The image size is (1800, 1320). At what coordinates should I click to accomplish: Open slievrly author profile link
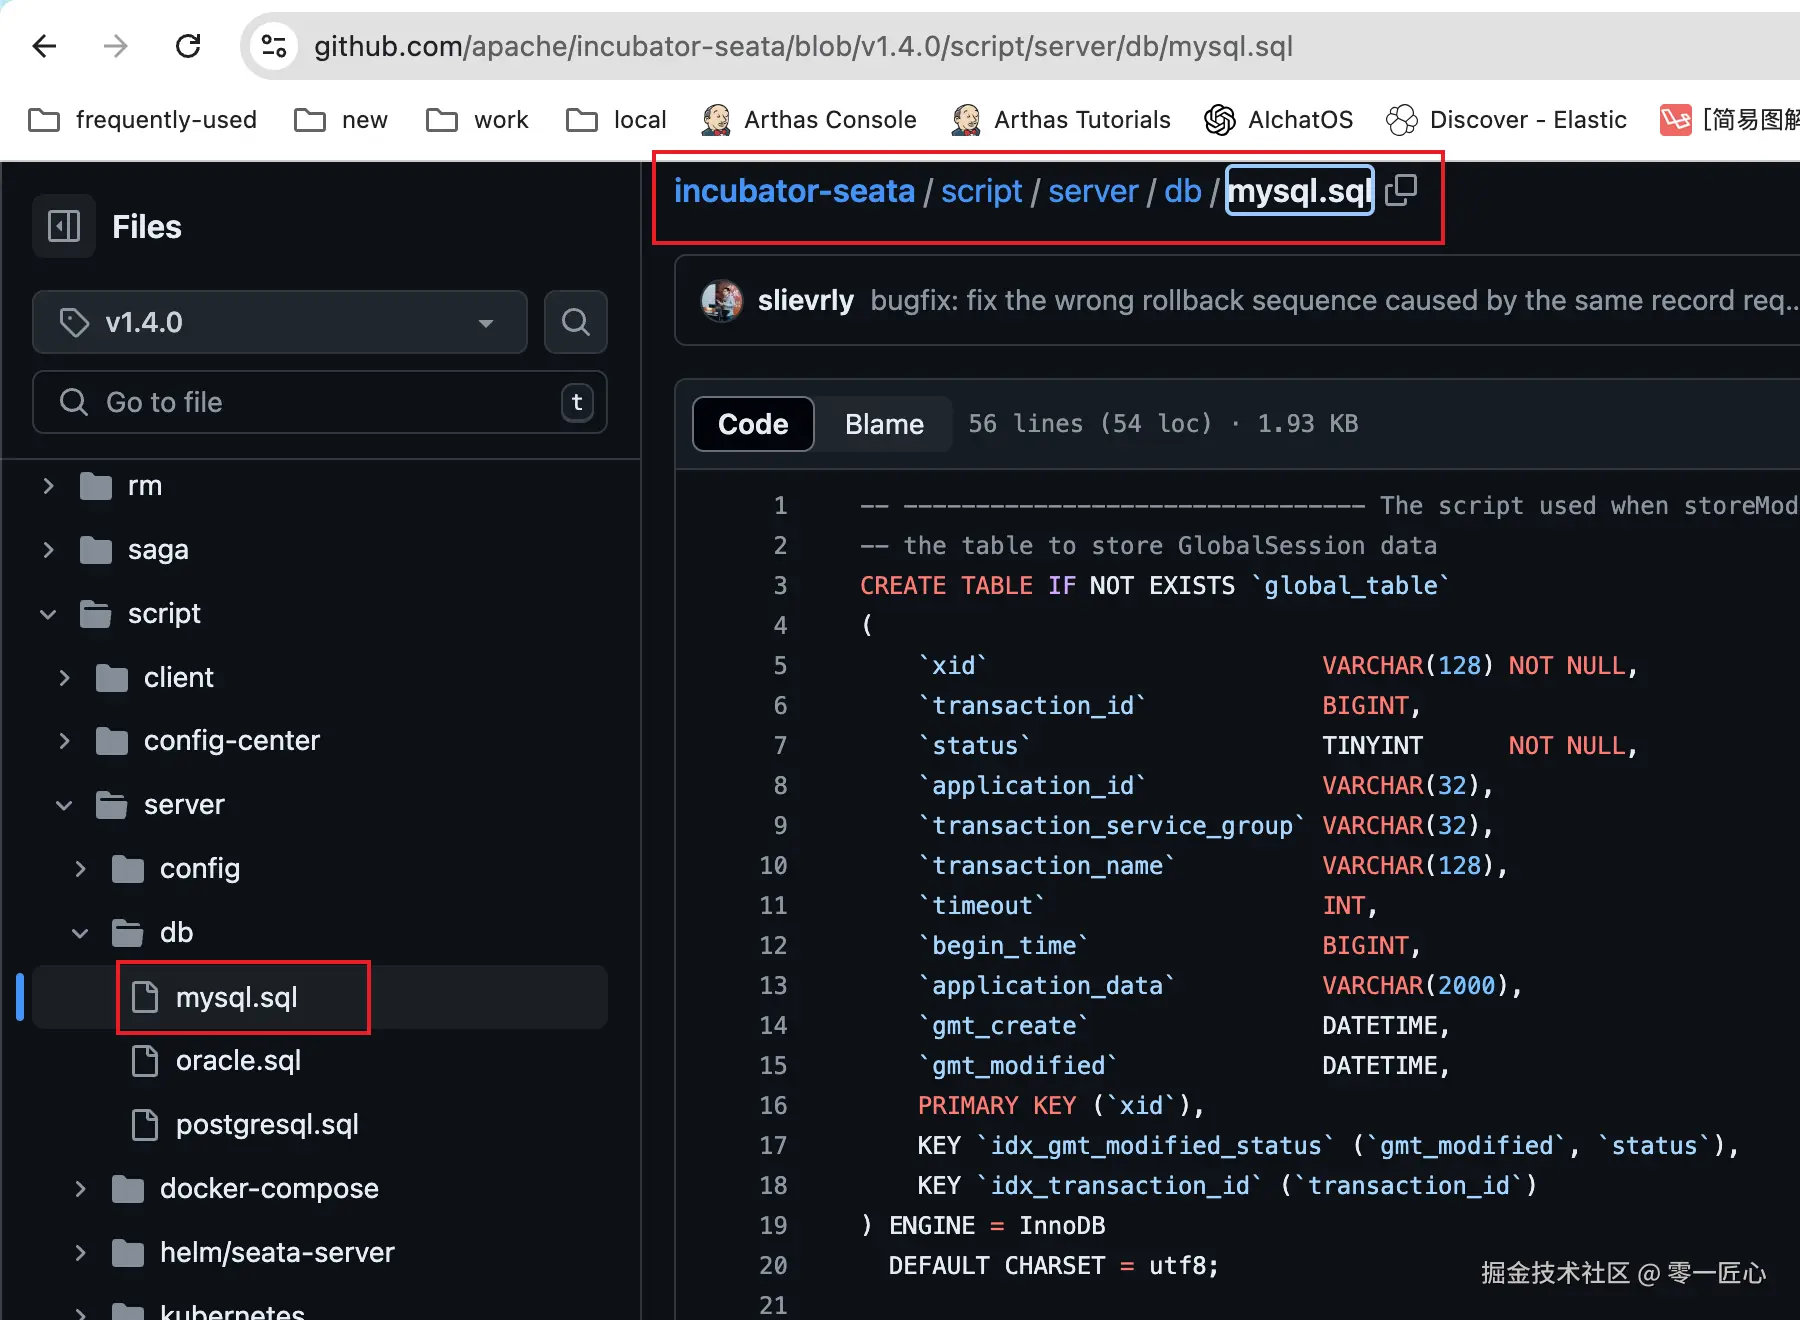click(x=806, y=301)
